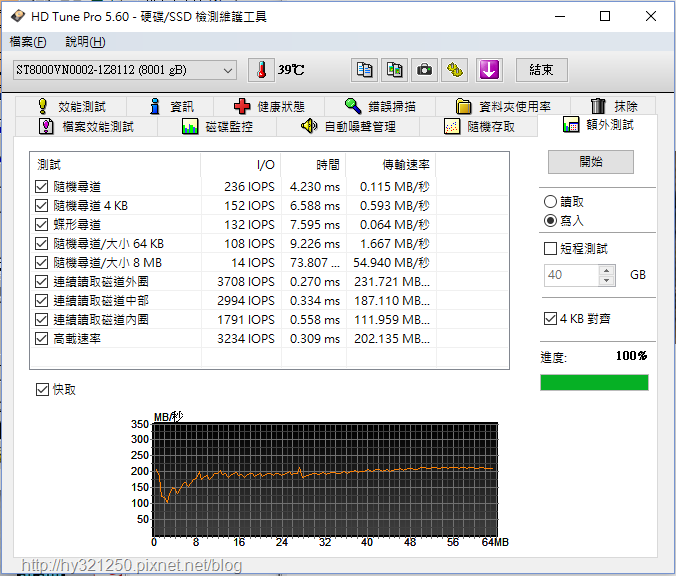Click the 0.270 ms time cell
676x576 pixels.
(315, 282)
